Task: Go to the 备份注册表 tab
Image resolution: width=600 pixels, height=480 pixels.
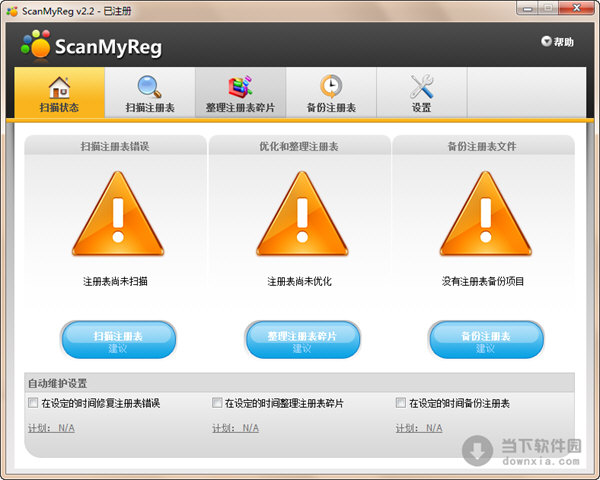Action: [331, 93]
